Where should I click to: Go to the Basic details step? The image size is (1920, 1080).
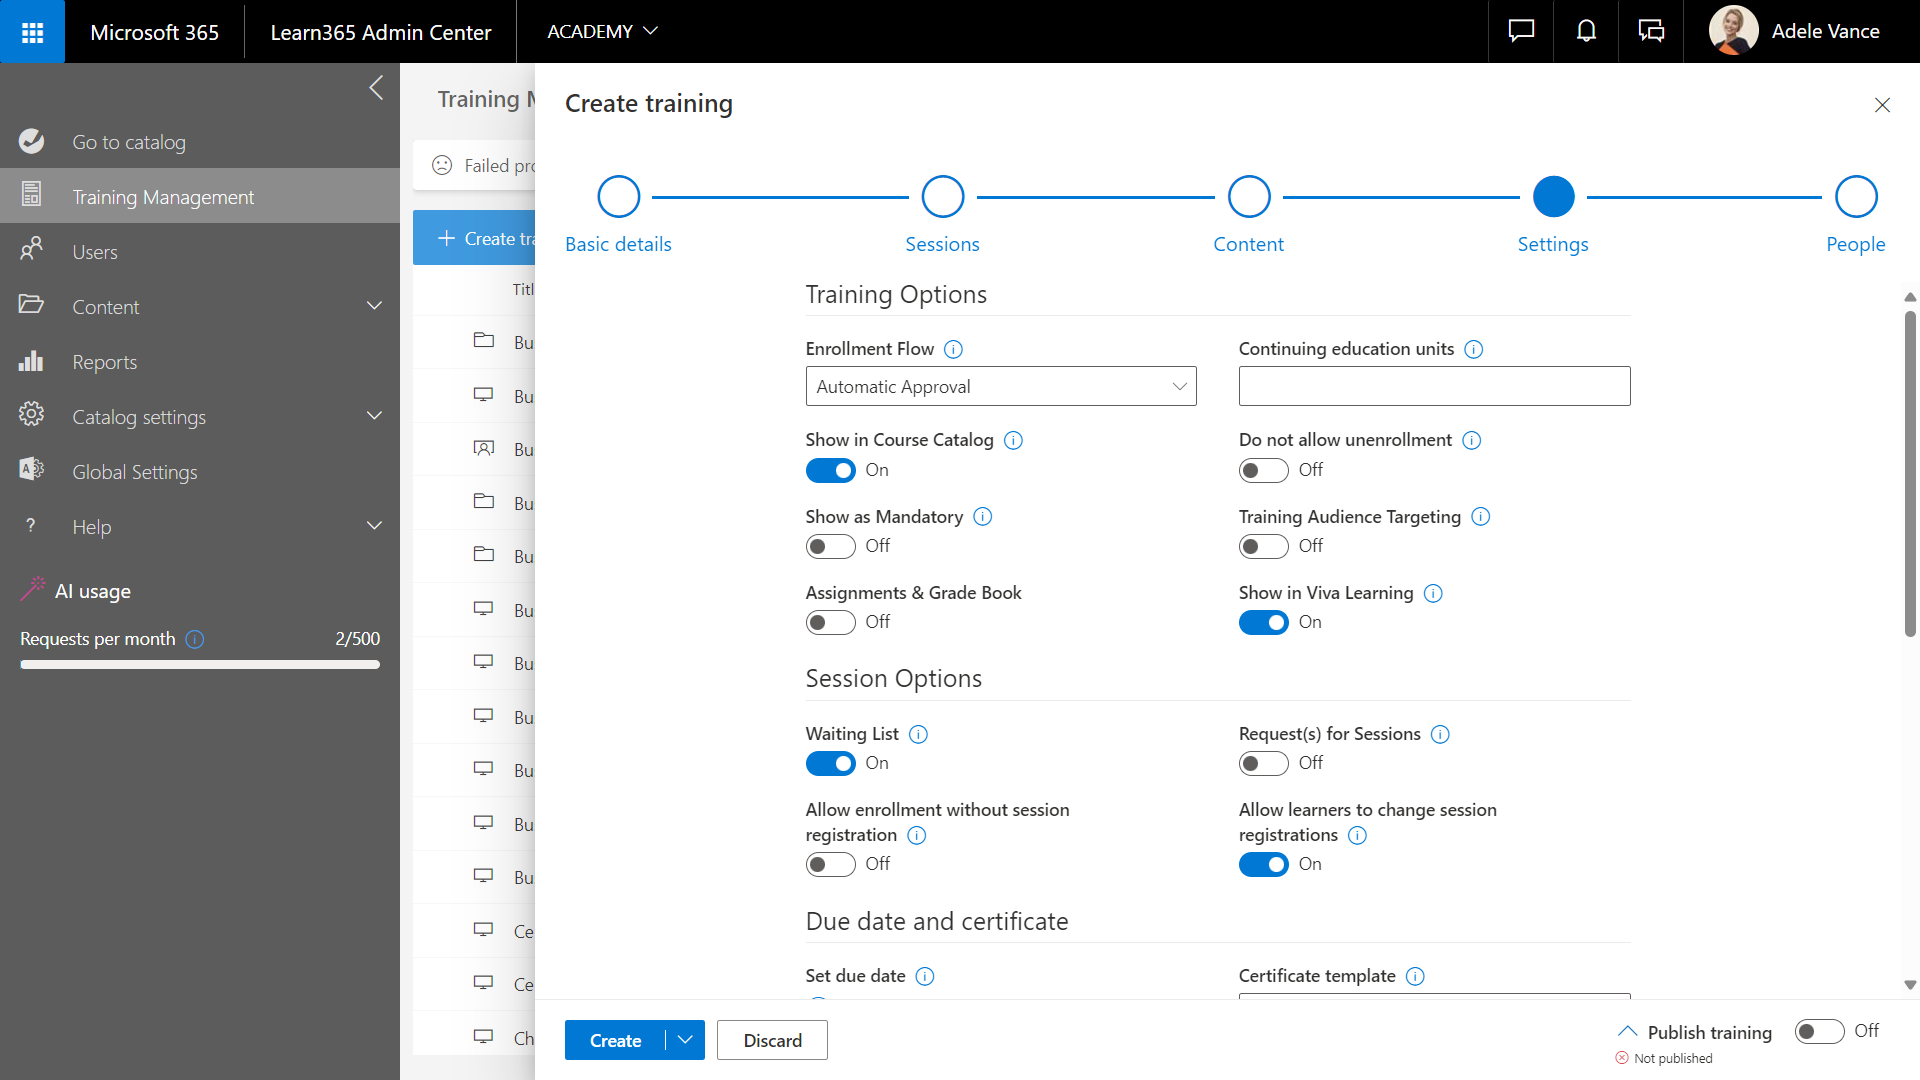tap(618, 198)
